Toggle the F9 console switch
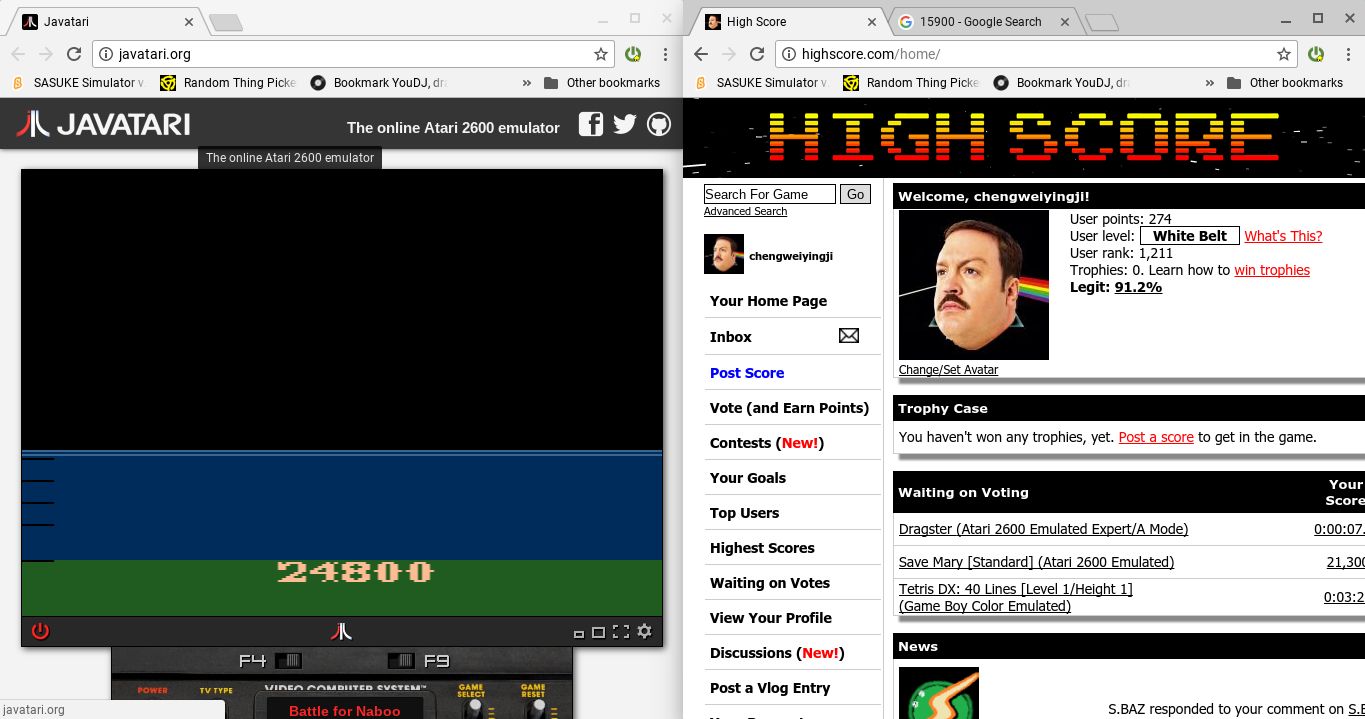This screenshot has height=719, width=1365. click(x=401, y=660)
